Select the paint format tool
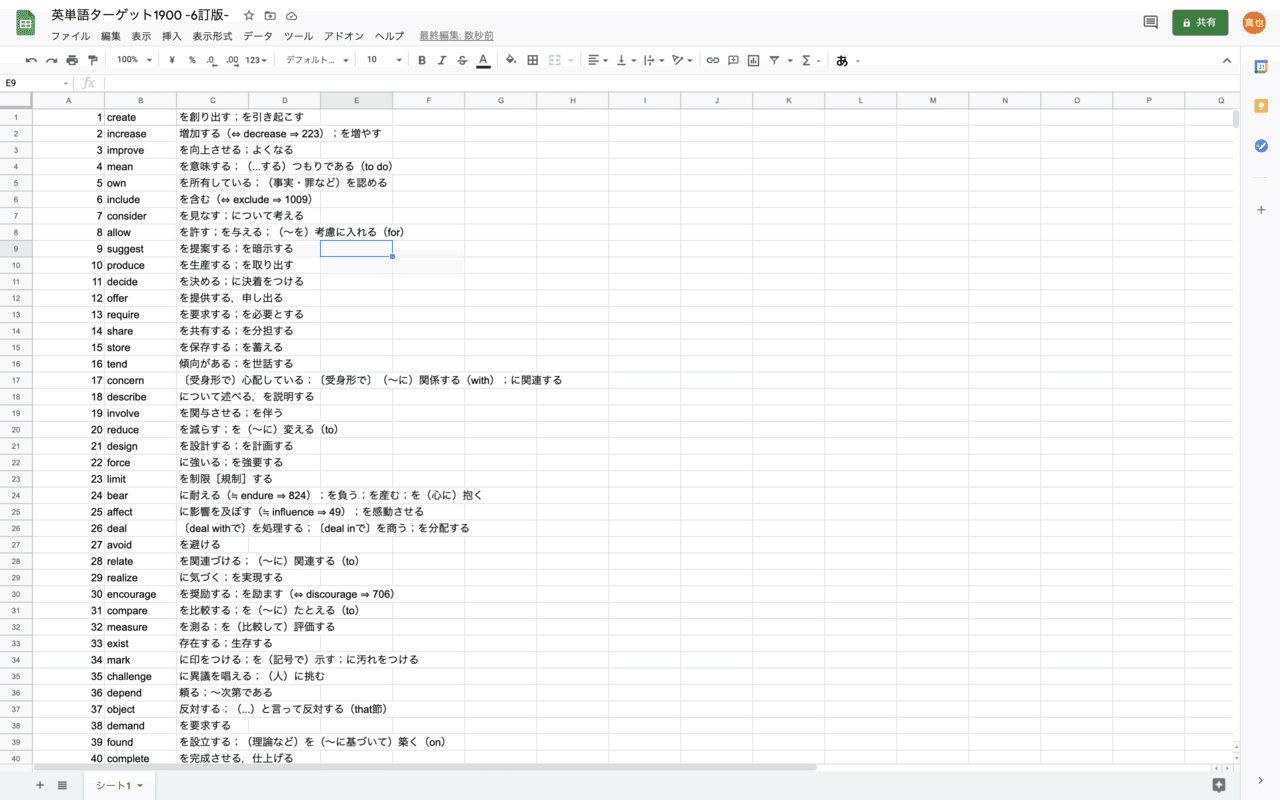Screen dimensions: 1280x800 [93, 60]
